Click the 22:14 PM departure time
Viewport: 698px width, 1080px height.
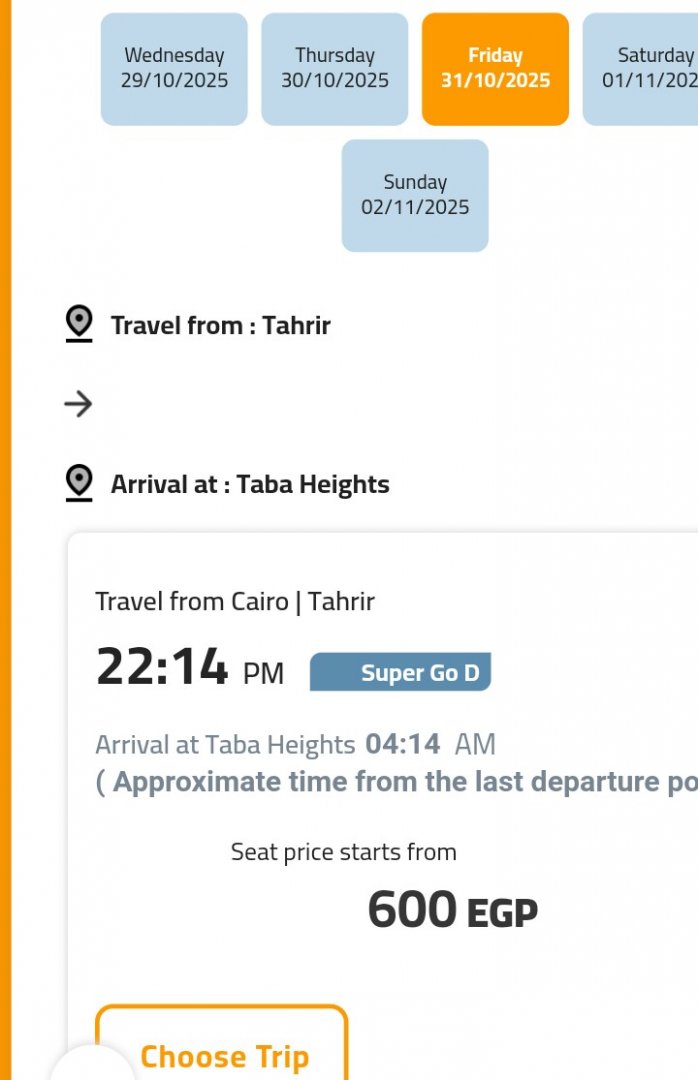189,669
